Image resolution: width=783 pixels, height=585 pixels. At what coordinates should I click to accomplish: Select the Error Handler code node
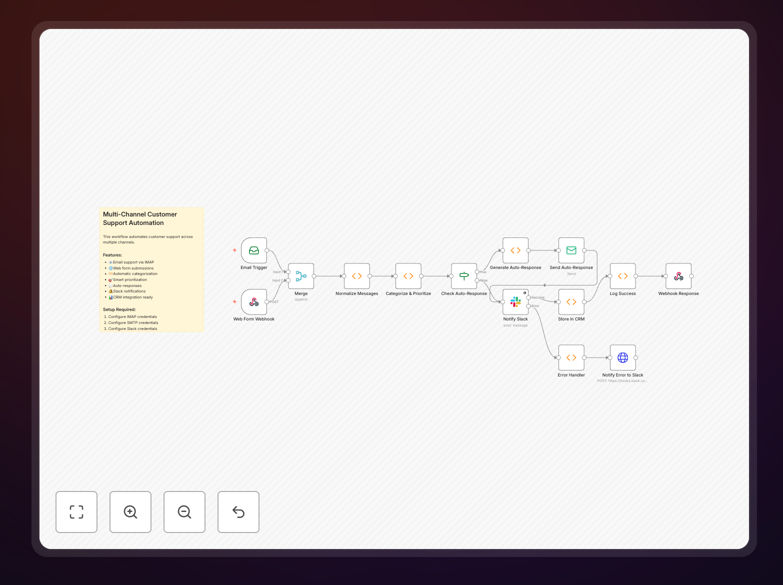571,357
